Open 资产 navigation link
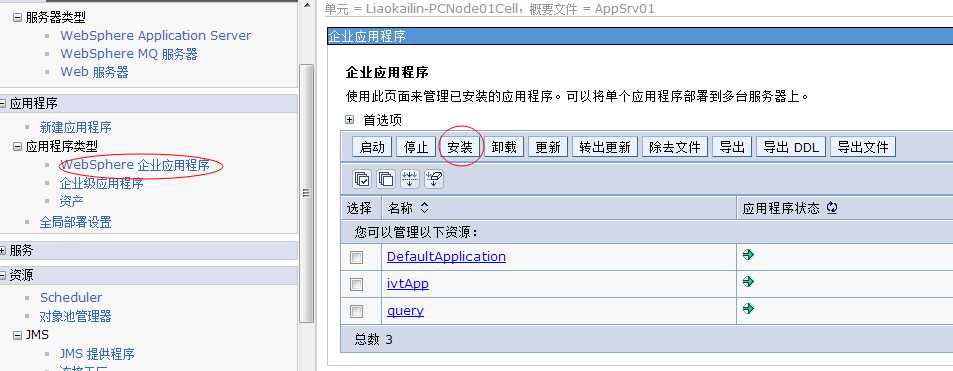The height and width of the screenshot is (371, 953). (71, 201)
